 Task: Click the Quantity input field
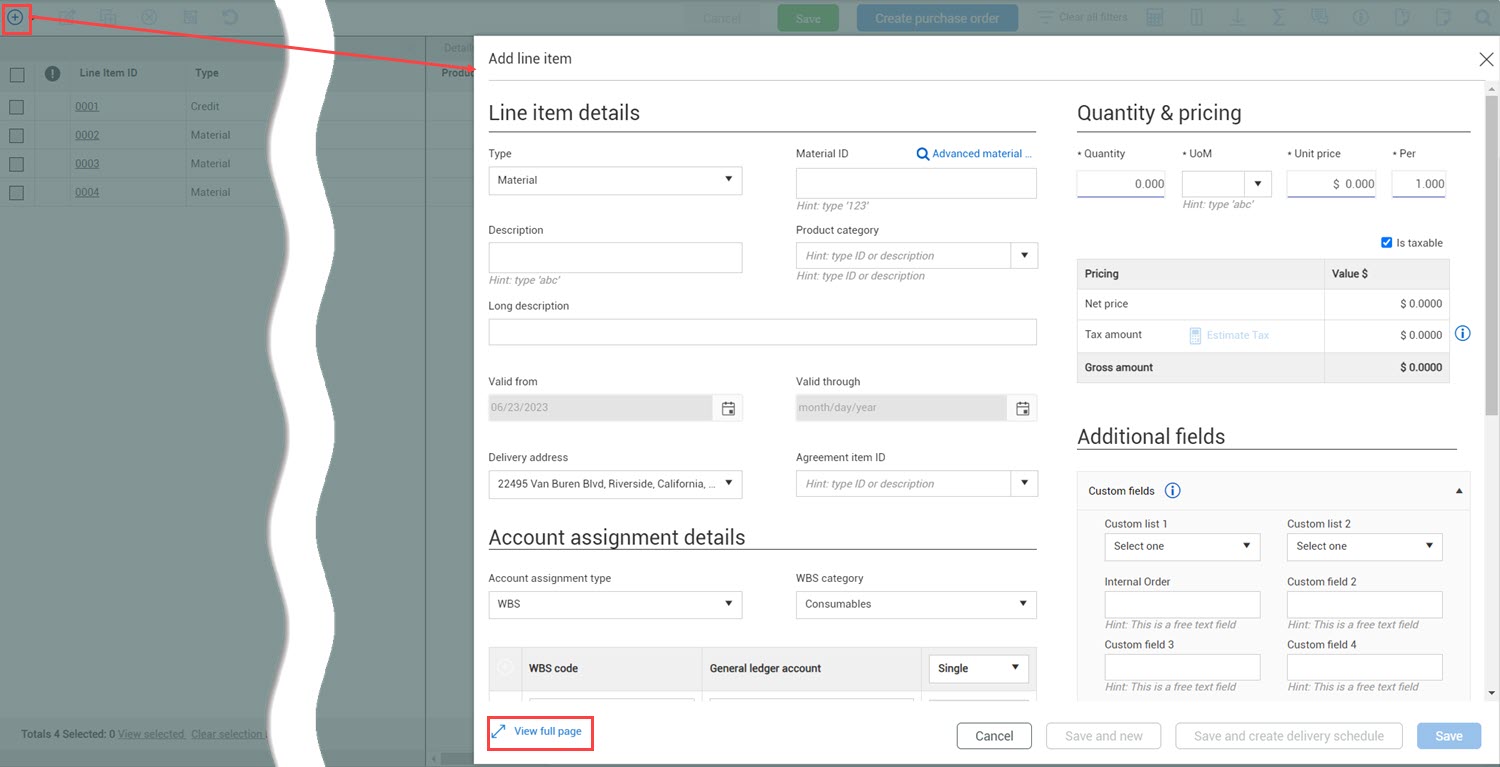(x=1121, y=183)
